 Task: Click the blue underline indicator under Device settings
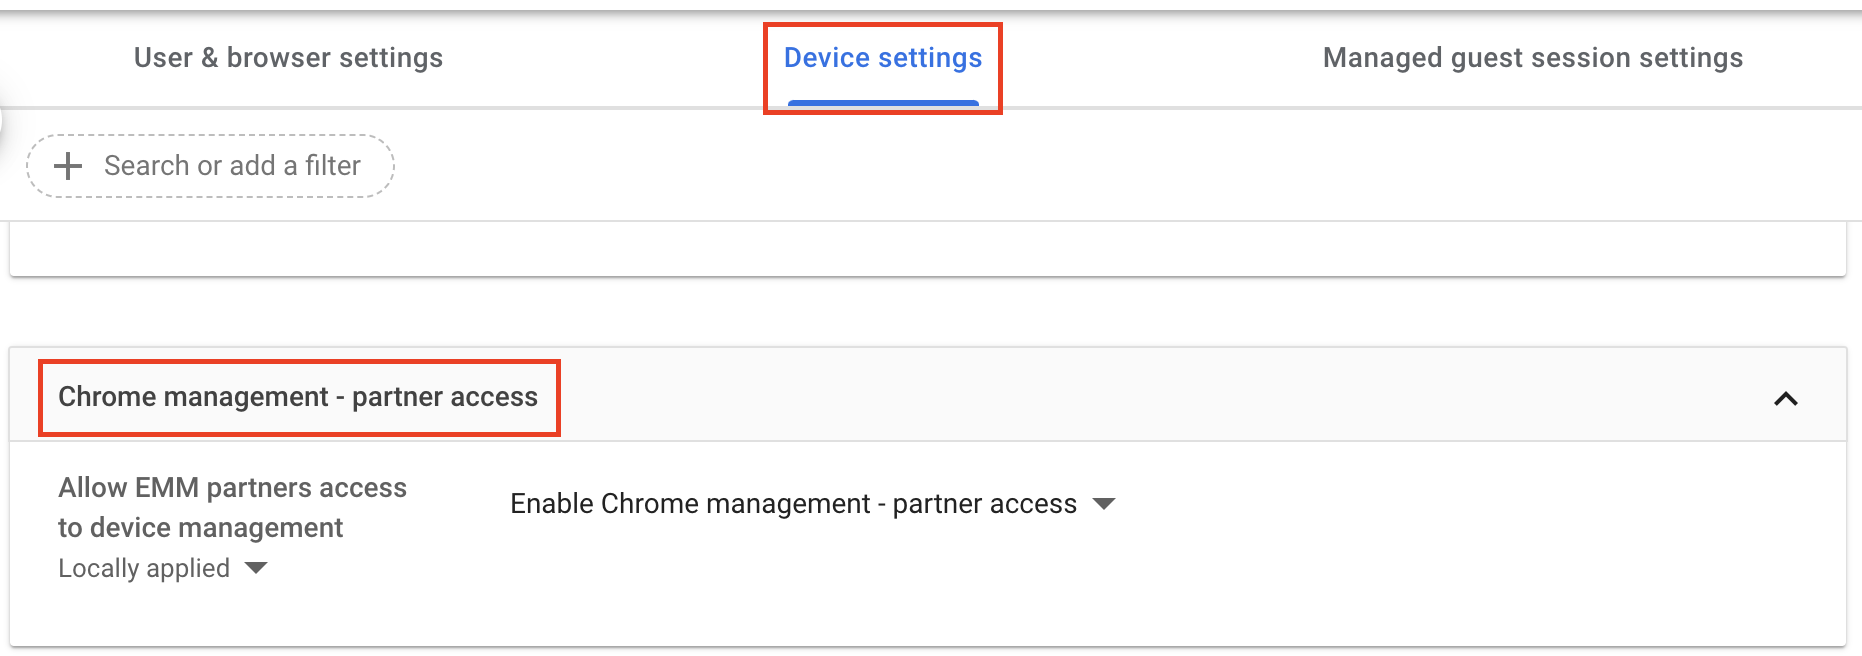(x=882, y=100)
